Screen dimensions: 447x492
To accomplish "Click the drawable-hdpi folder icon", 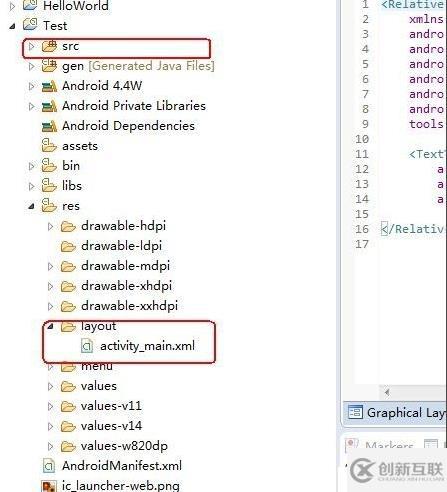I will [x=68, y=227].
